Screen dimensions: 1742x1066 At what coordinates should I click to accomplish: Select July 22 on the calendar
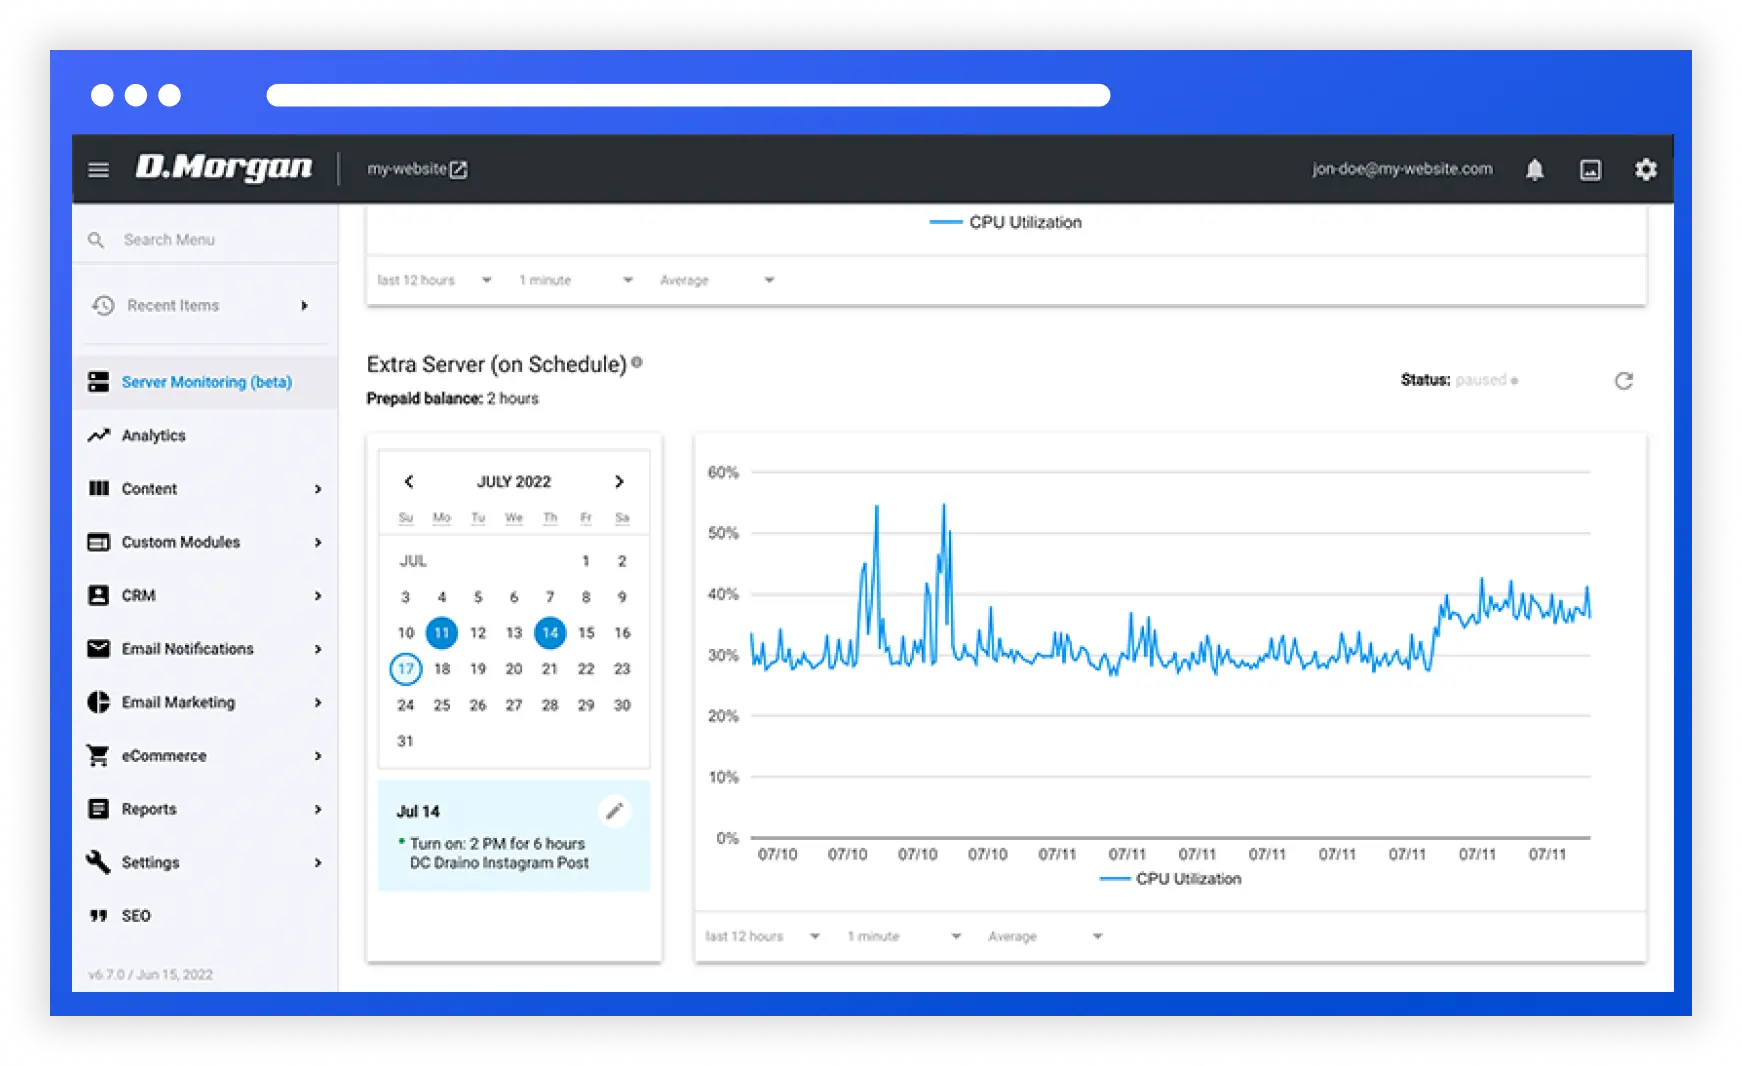pos(586,669)
